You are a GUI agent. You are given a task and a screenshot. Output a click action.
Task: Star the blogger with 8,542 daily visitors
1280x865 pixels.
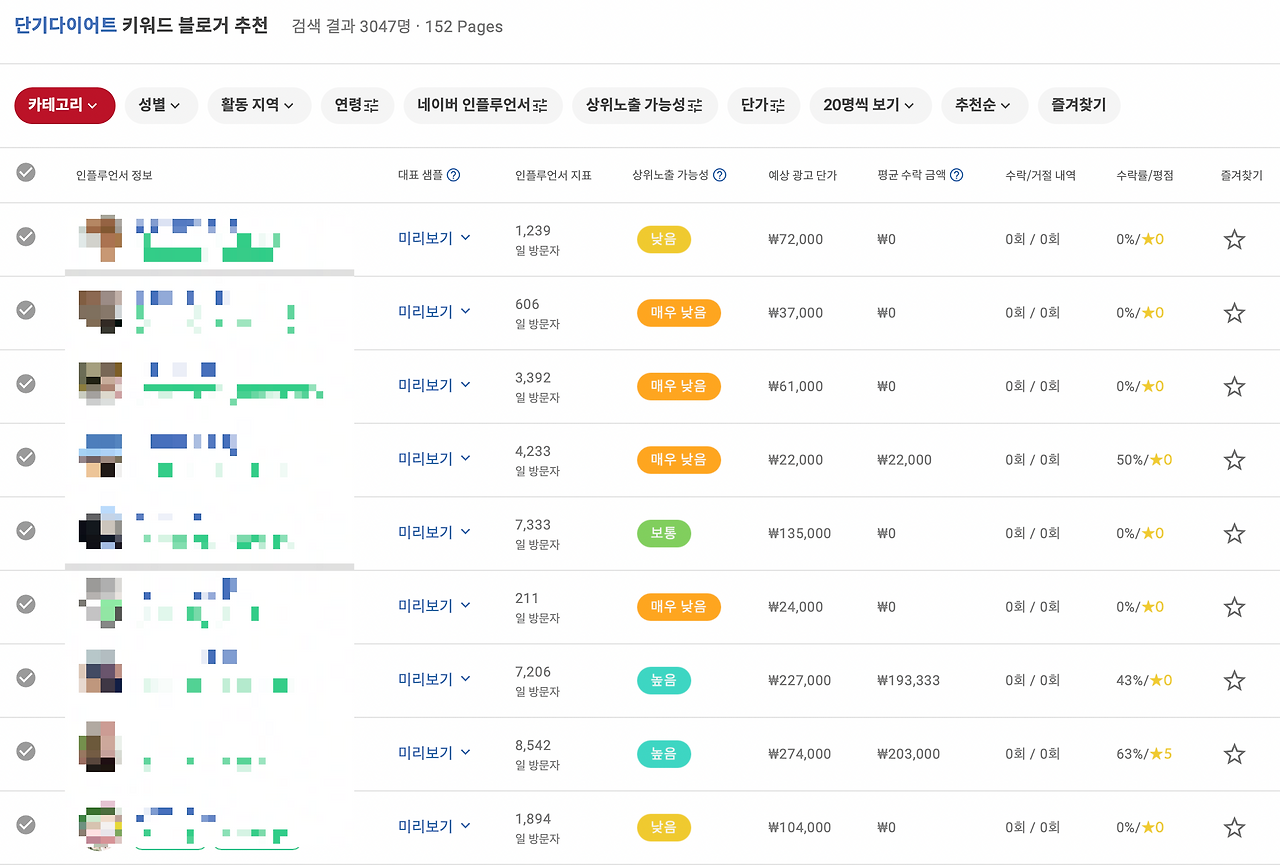coord(1234,753)
